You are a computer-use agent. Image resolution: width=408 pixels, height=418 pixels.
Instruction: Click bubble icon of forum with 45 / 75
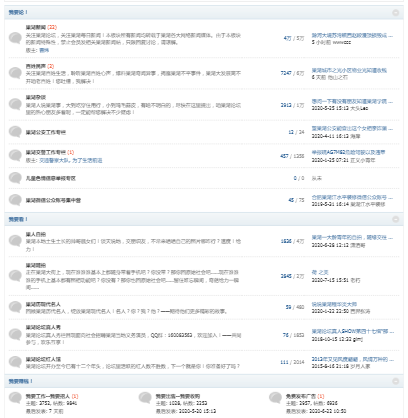[x=15, y=200]
